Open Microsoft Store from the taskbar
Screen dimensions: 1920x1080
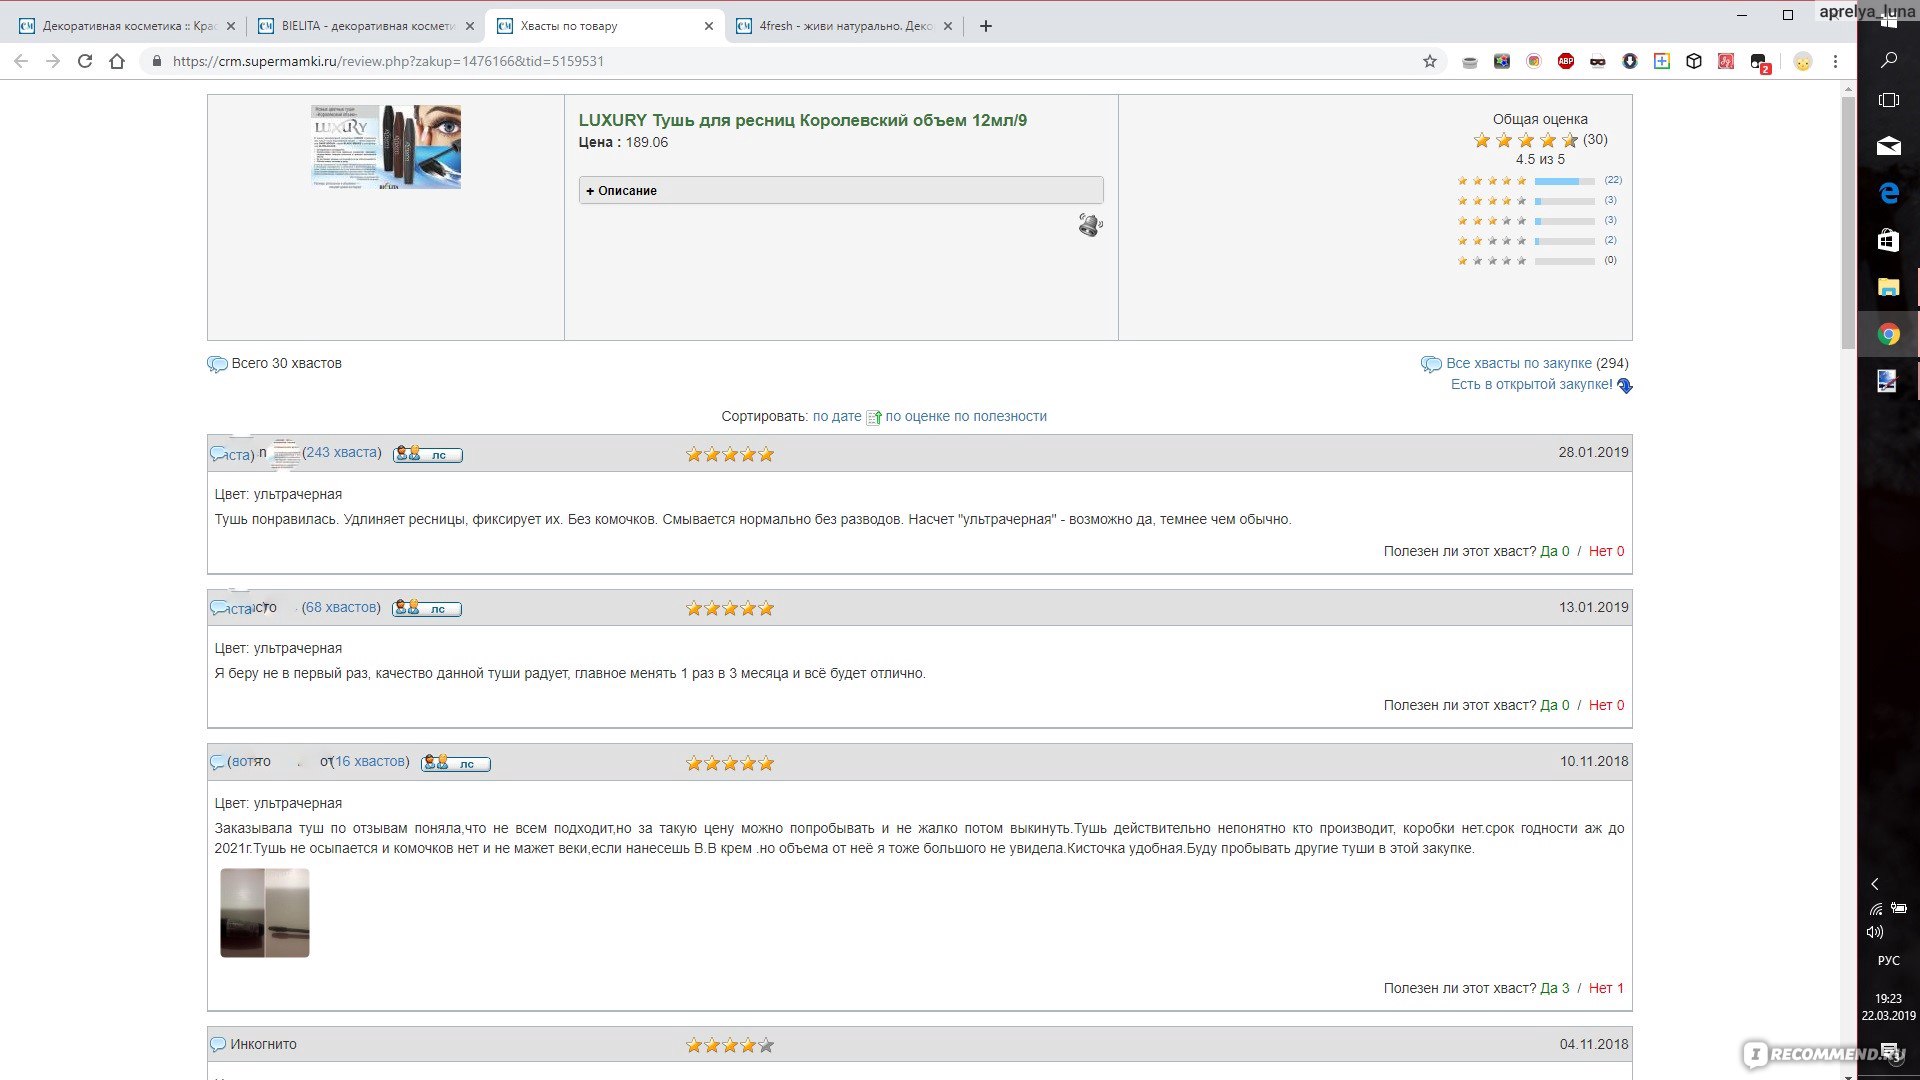[x=1889, y=240]
